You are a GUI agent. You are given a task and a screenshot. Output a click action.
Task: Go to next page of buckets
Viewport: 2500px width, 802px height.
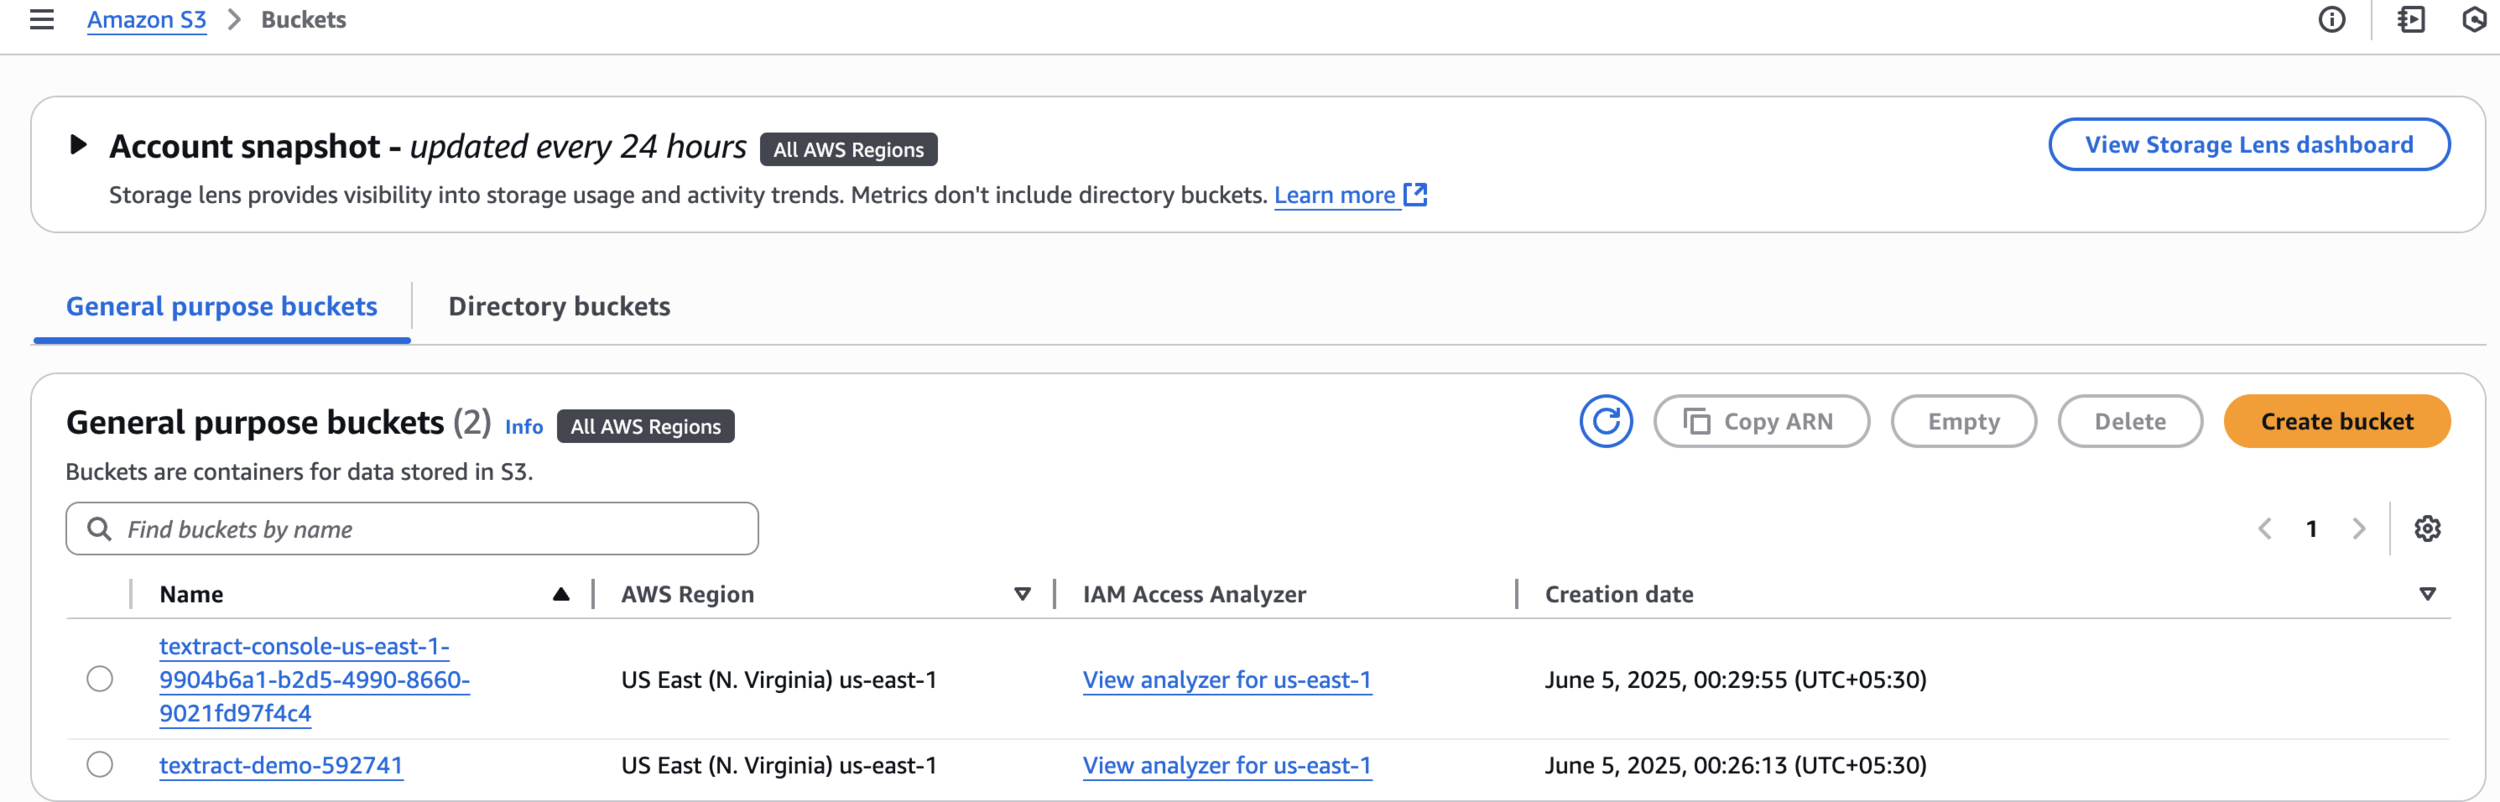(x=2359, y=528)
